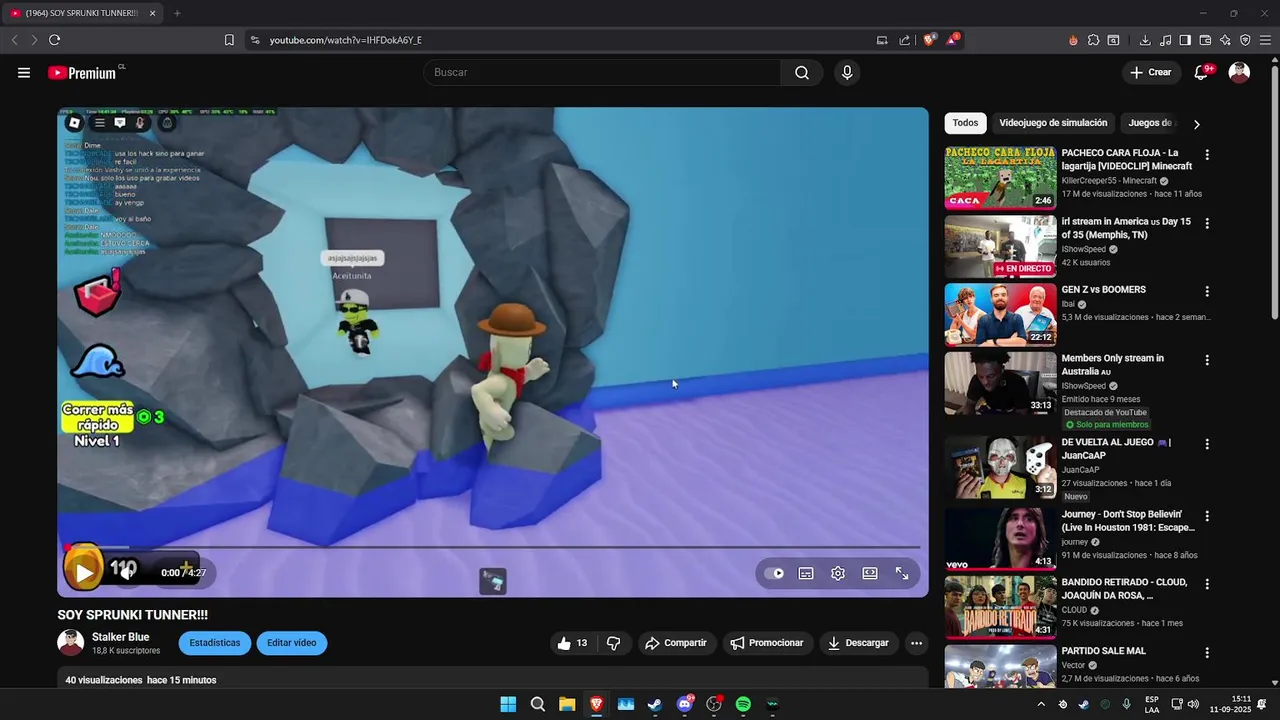Open options for irl stream in America video

1207,223
